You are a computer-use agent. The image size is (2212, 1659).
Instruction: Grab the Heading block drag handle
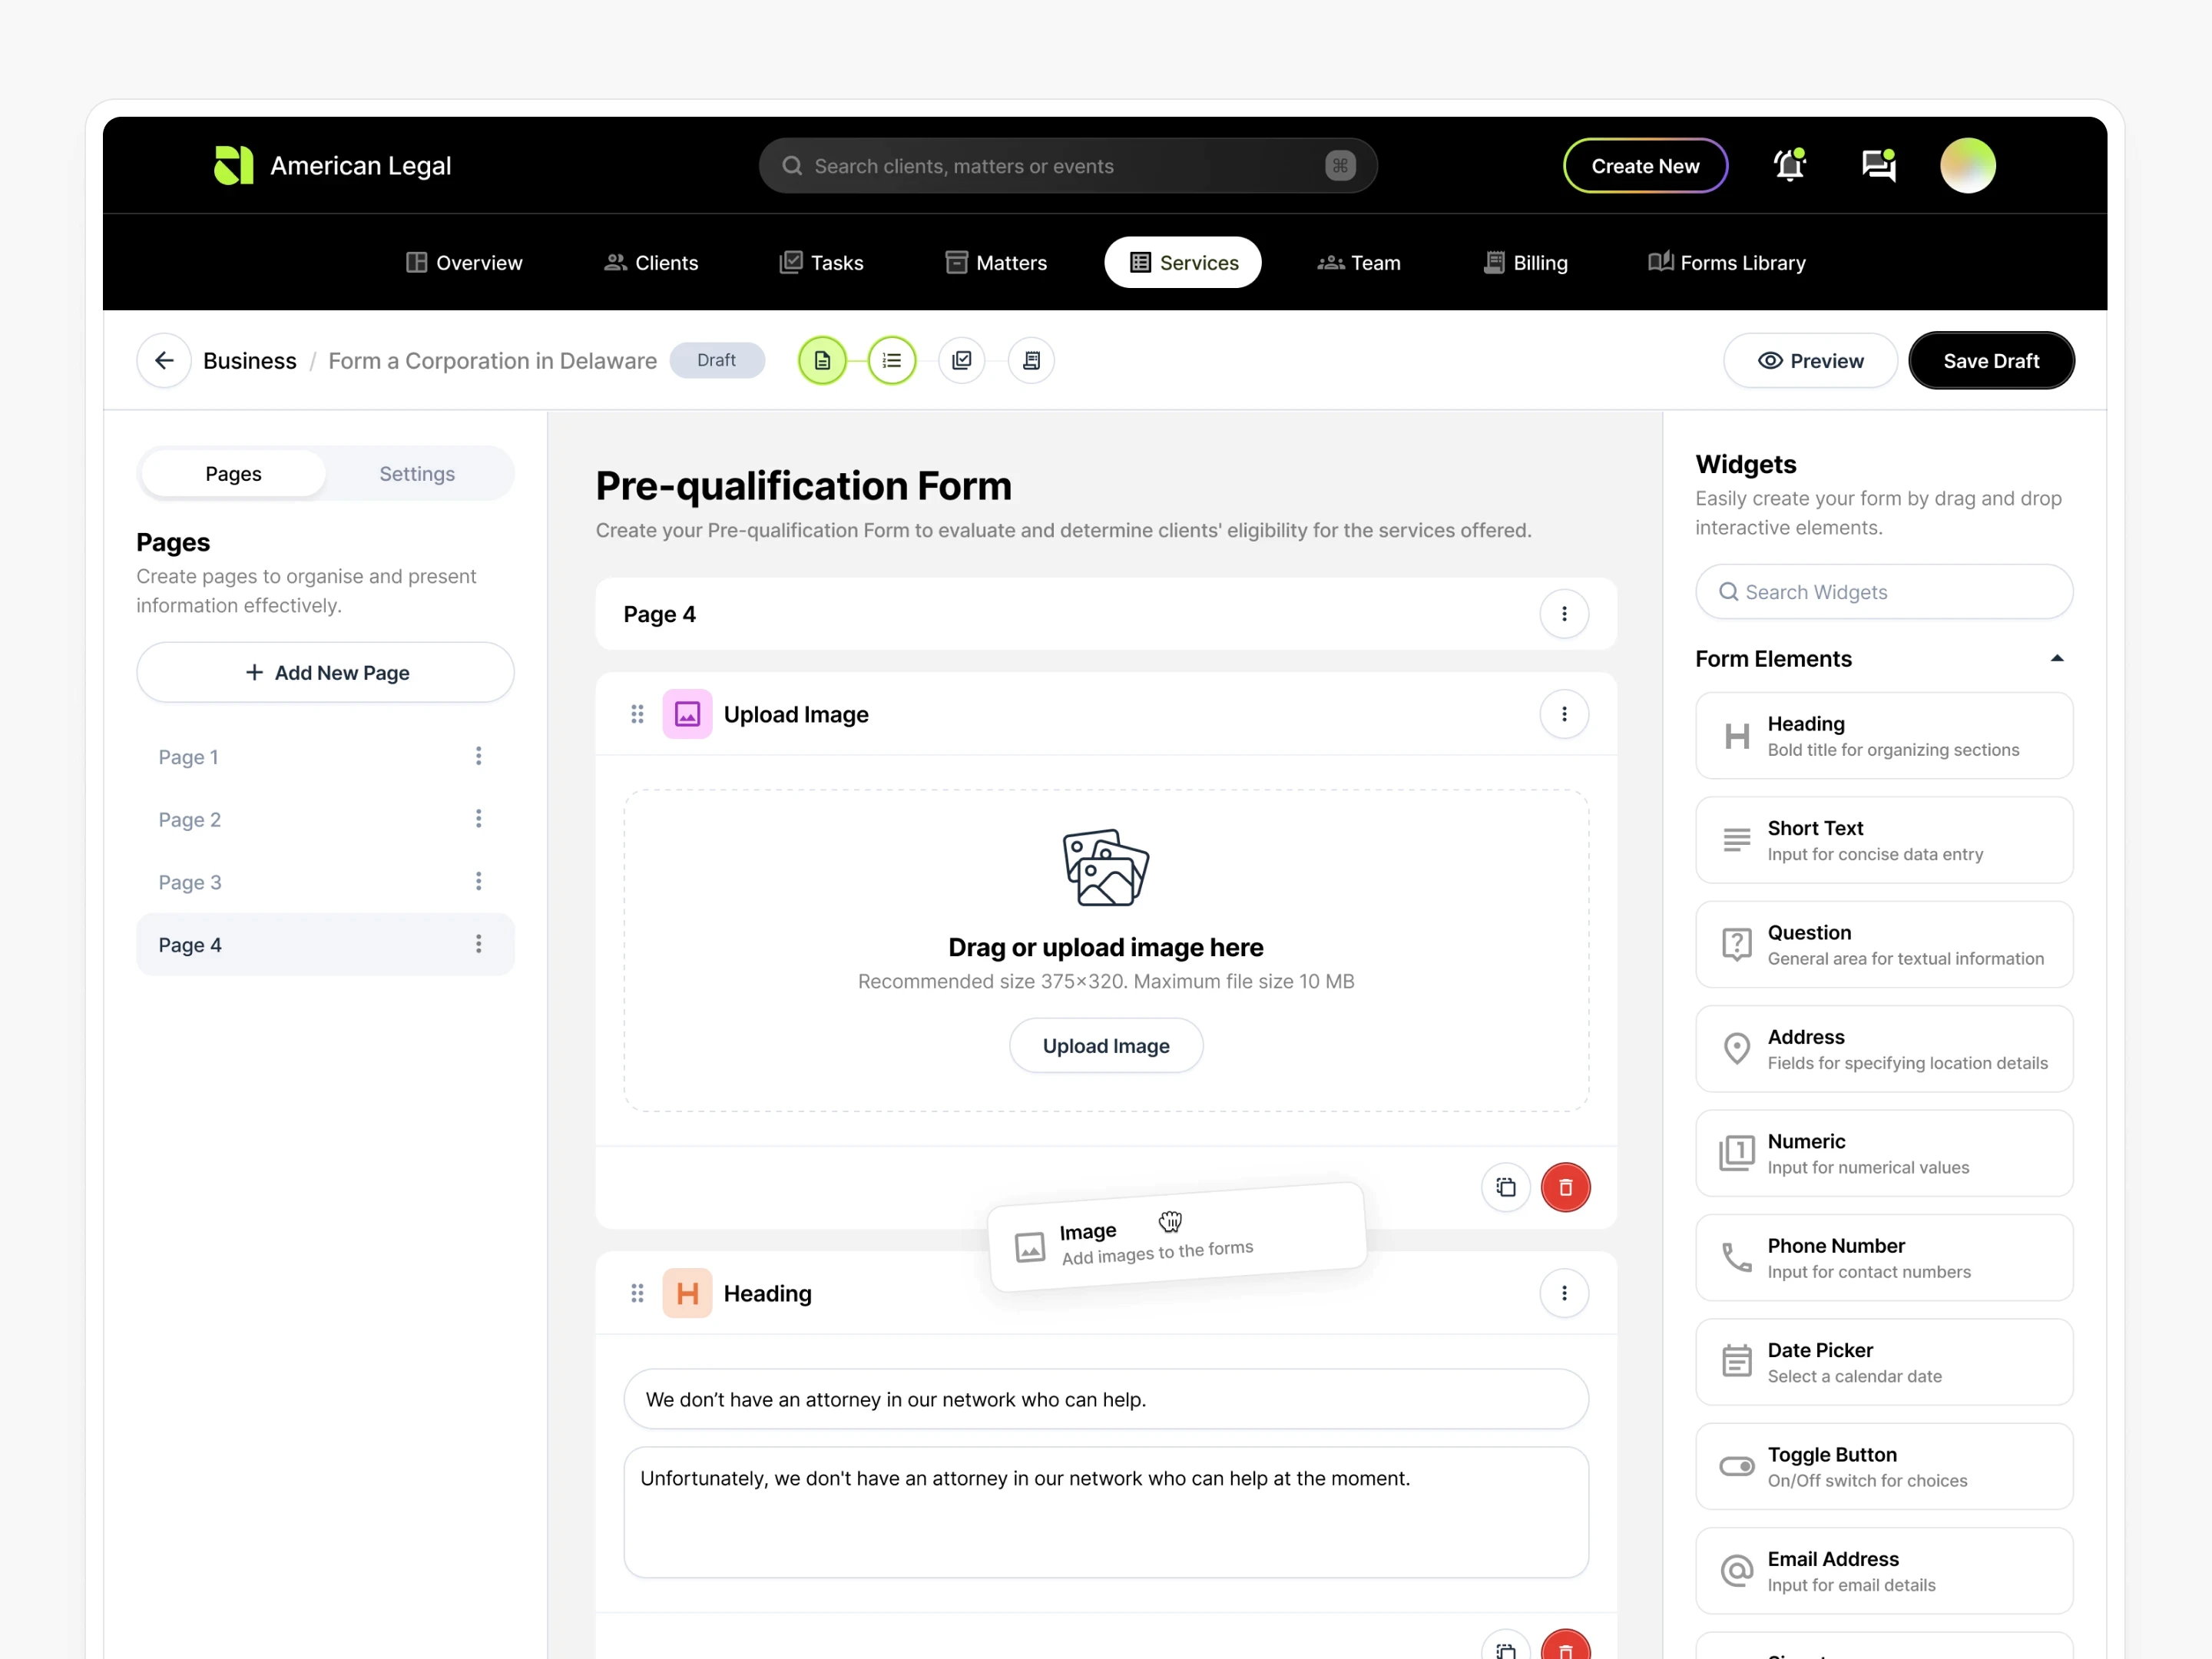(x=637, y=1293)
